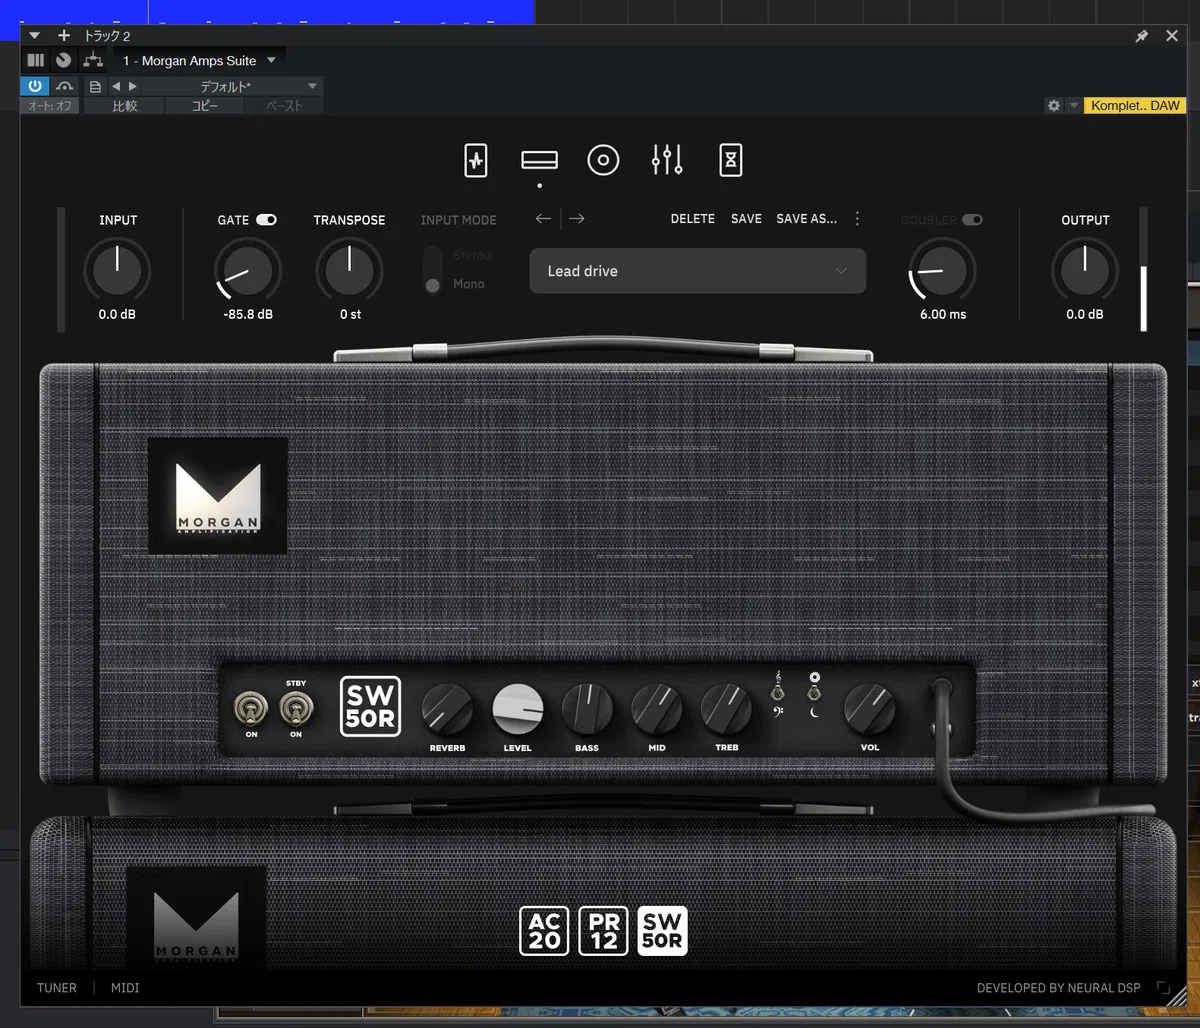
Task: Open the channel editor columns icon
Action: click(x=35, y=60)
